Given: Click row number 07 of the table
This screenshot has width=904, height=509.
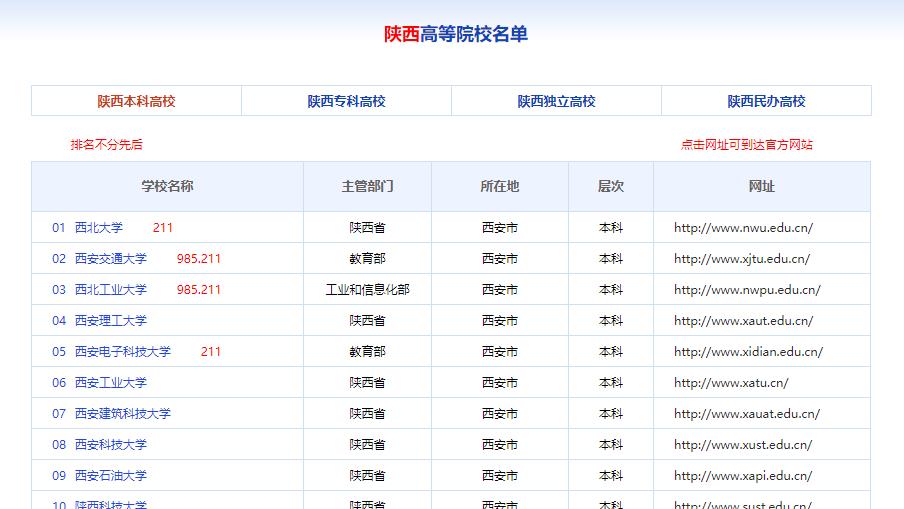Looking at the screenshot, I should (59, 414).
